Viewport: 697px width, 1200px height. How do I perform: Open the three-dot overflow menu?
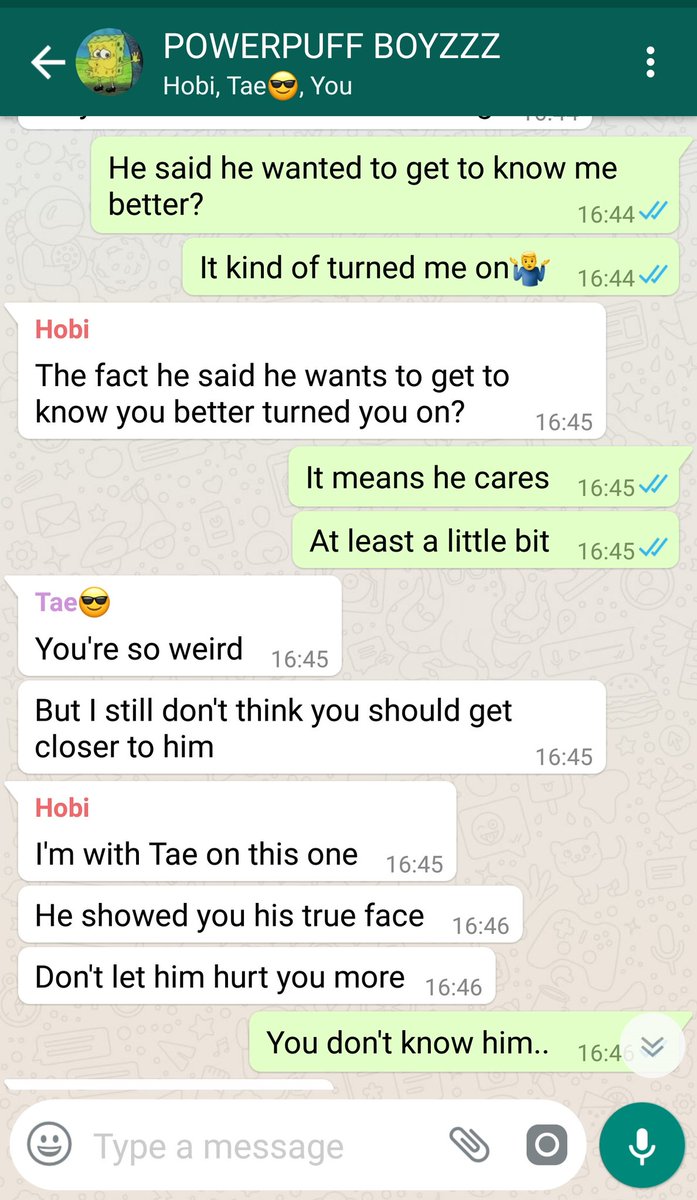tap(651, 62)
